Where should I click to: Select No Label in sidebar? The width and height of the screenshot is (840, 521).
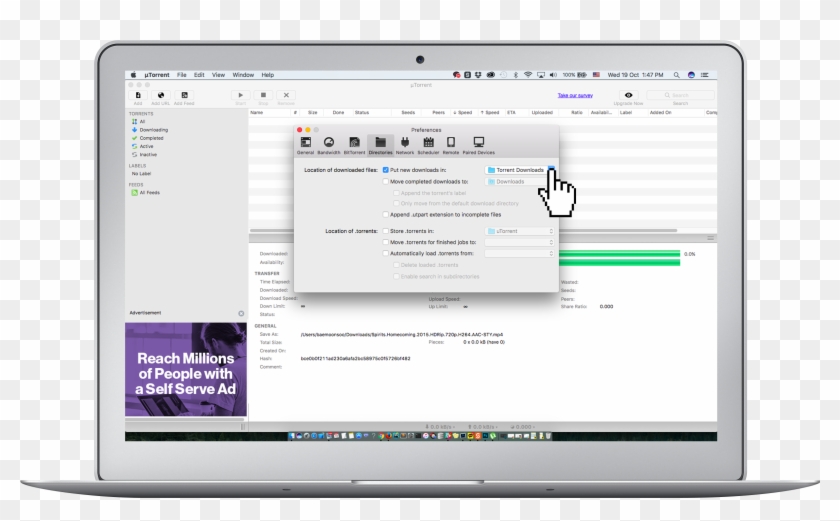click(141, 173)
